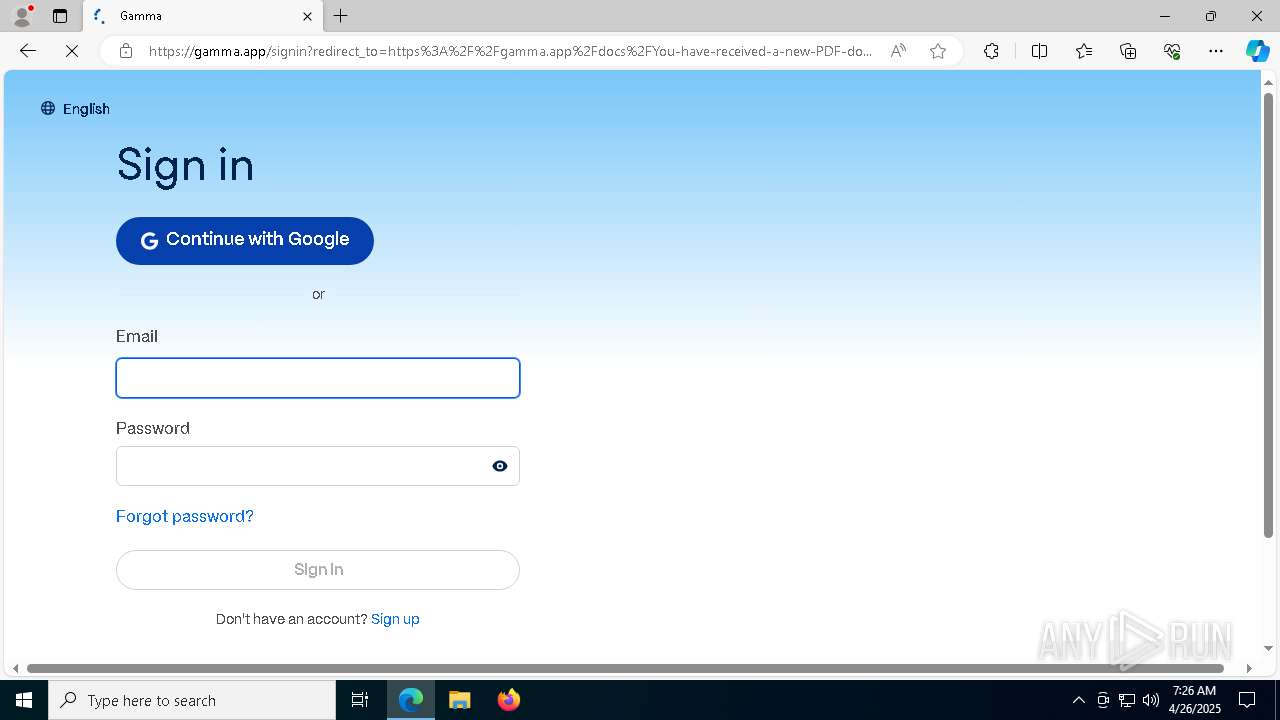1280x720 pixels.
Task: Focus the Email input field
Action: pos(318,378)
